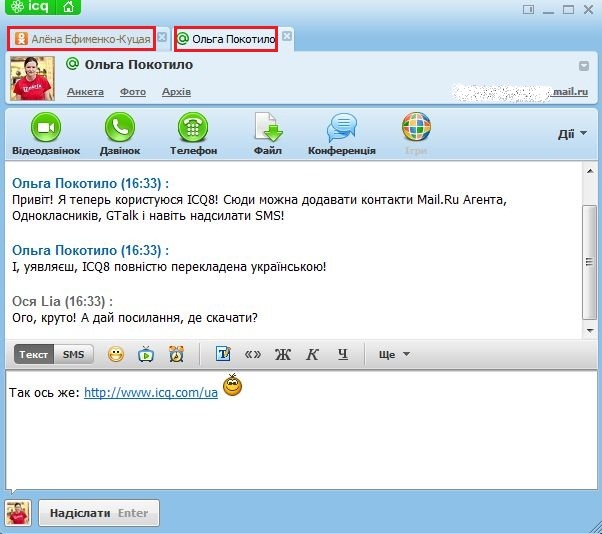Send a file using Файл icon
The image size is (602, 534).
point(268,128)
